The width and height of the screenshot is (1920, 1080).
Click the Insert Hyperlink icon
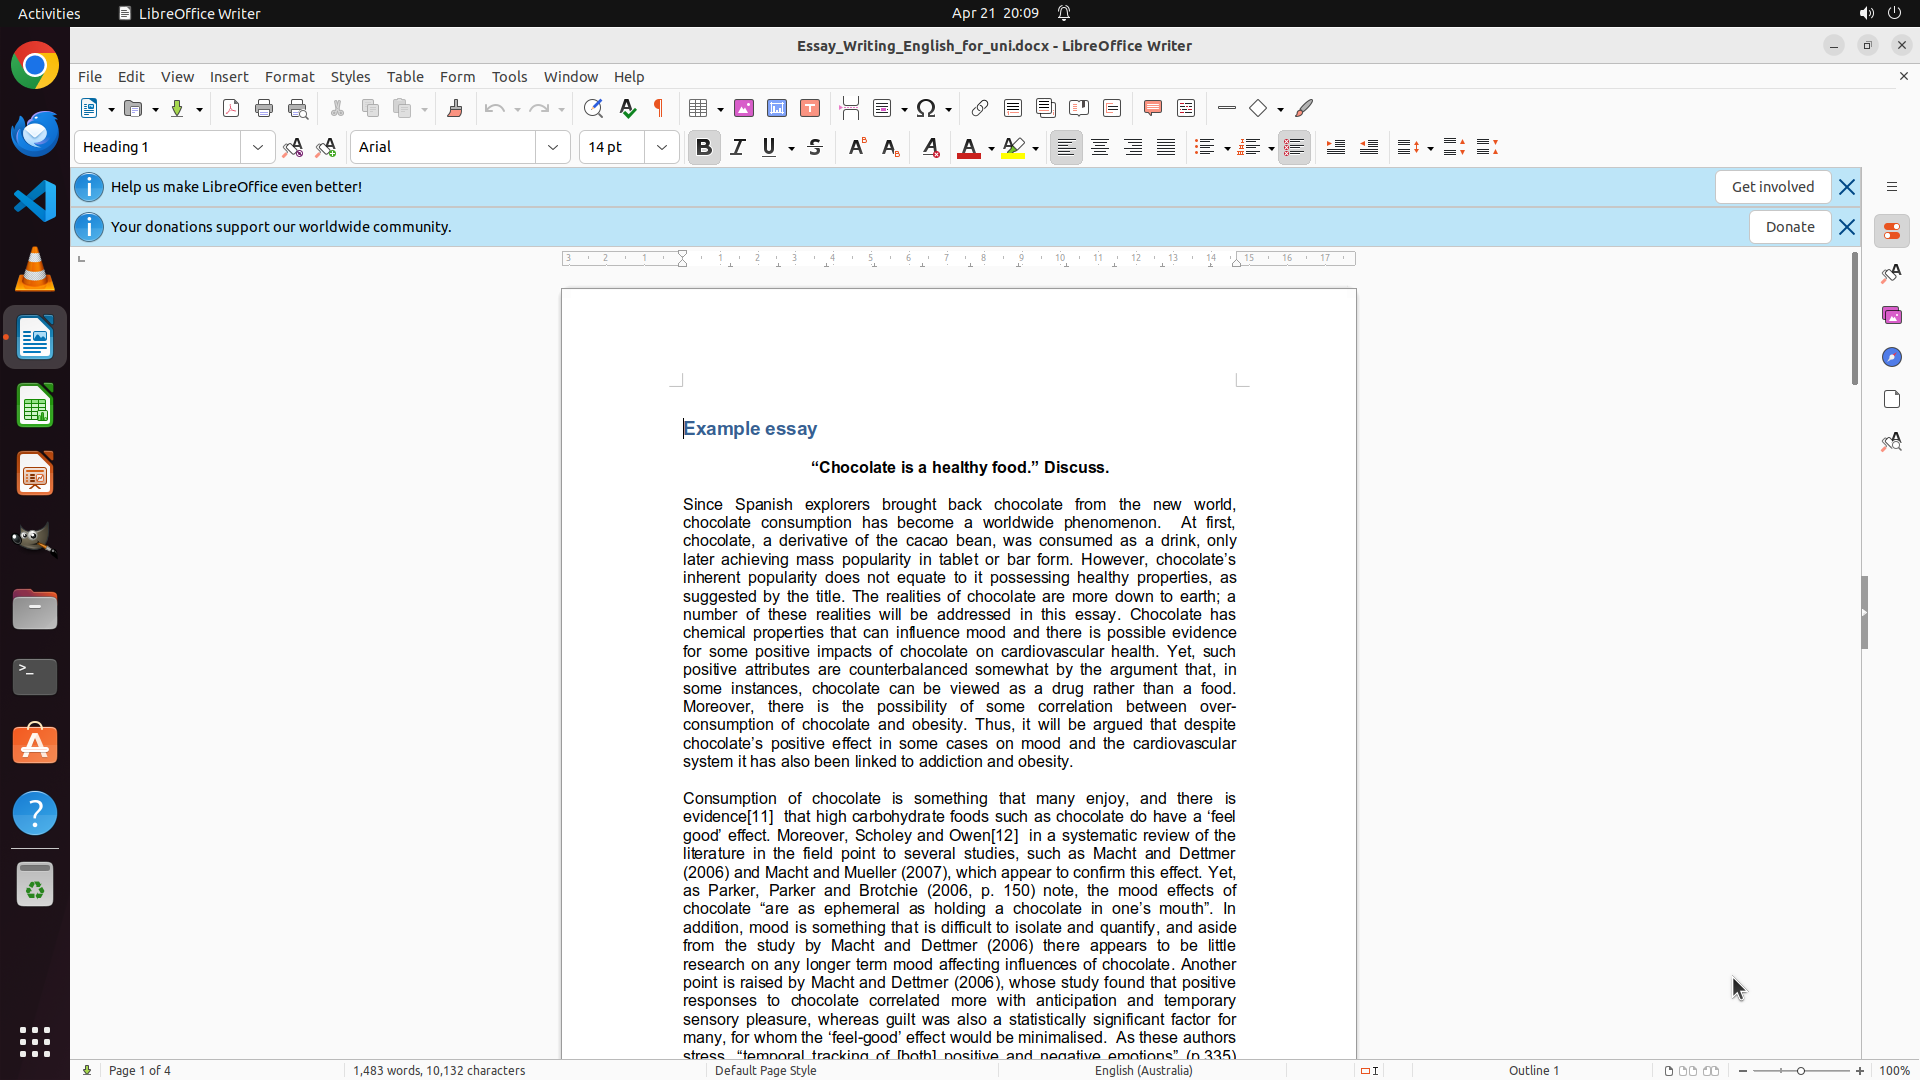[980, 108]
